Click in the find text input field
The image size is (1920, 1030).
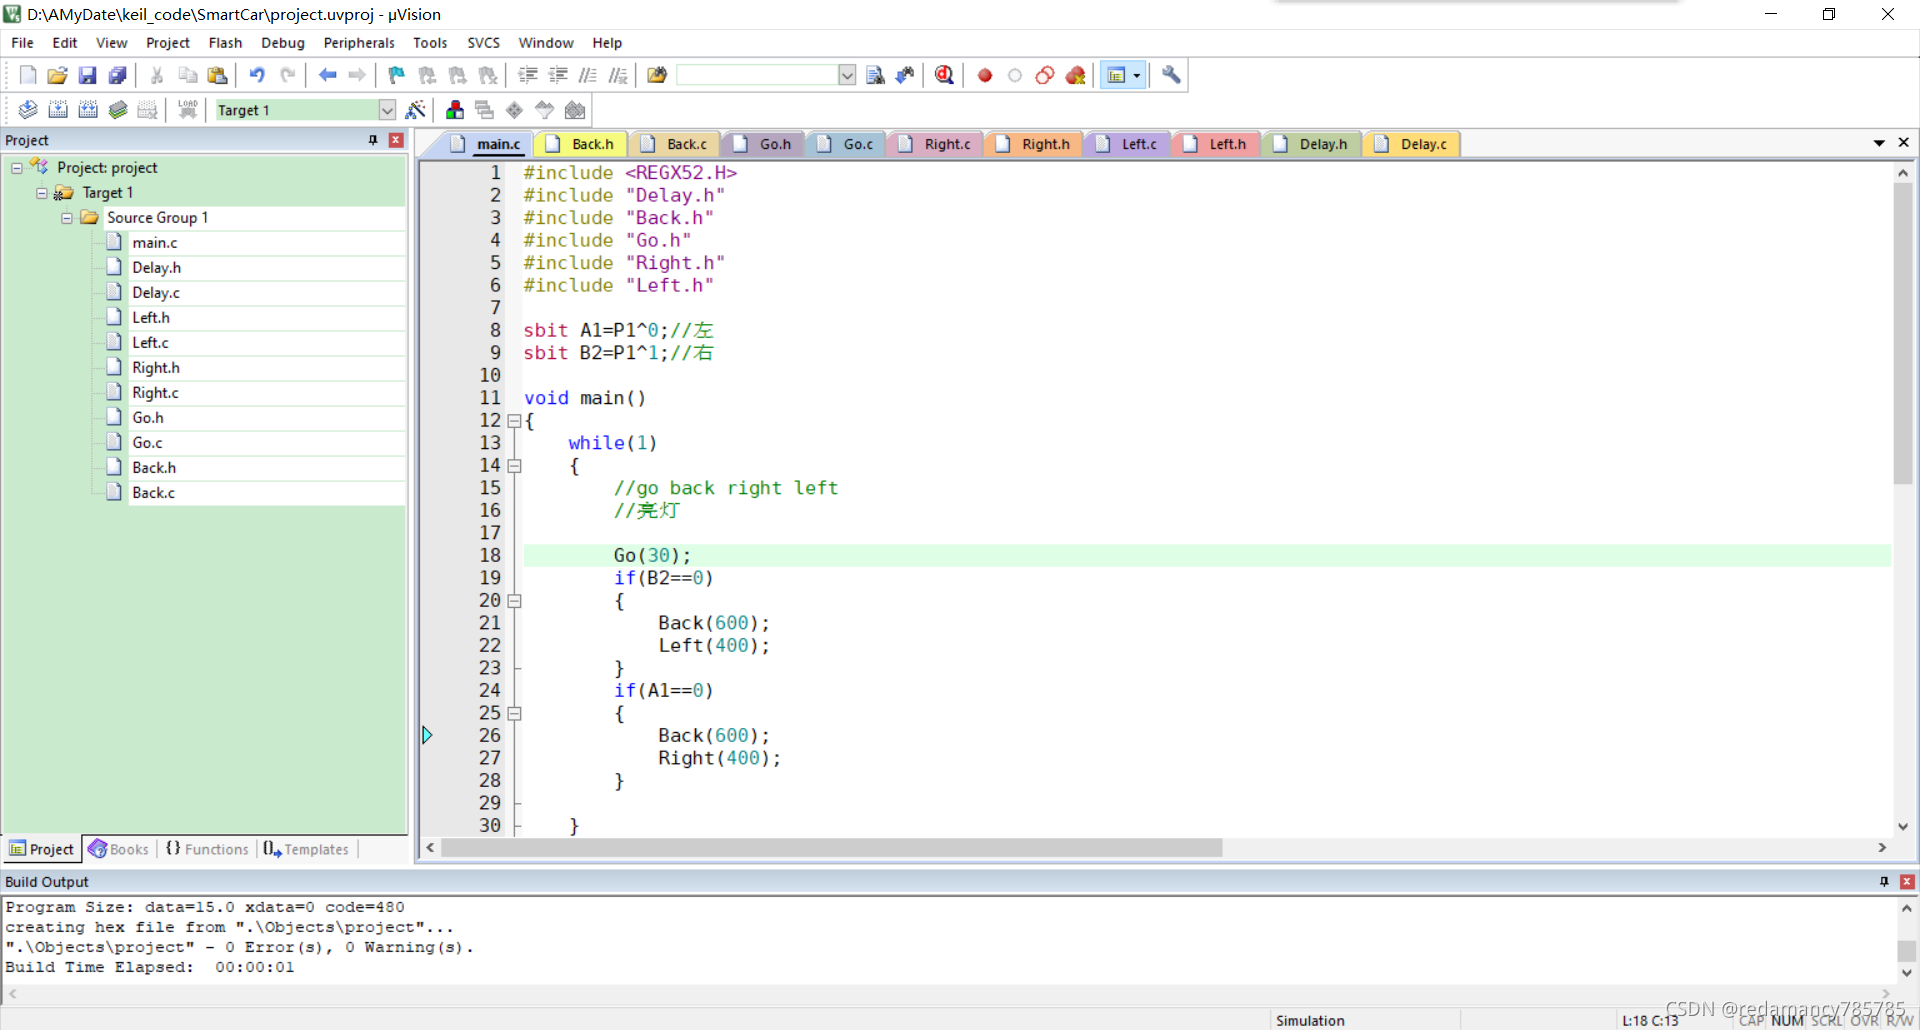pos(757,75)
